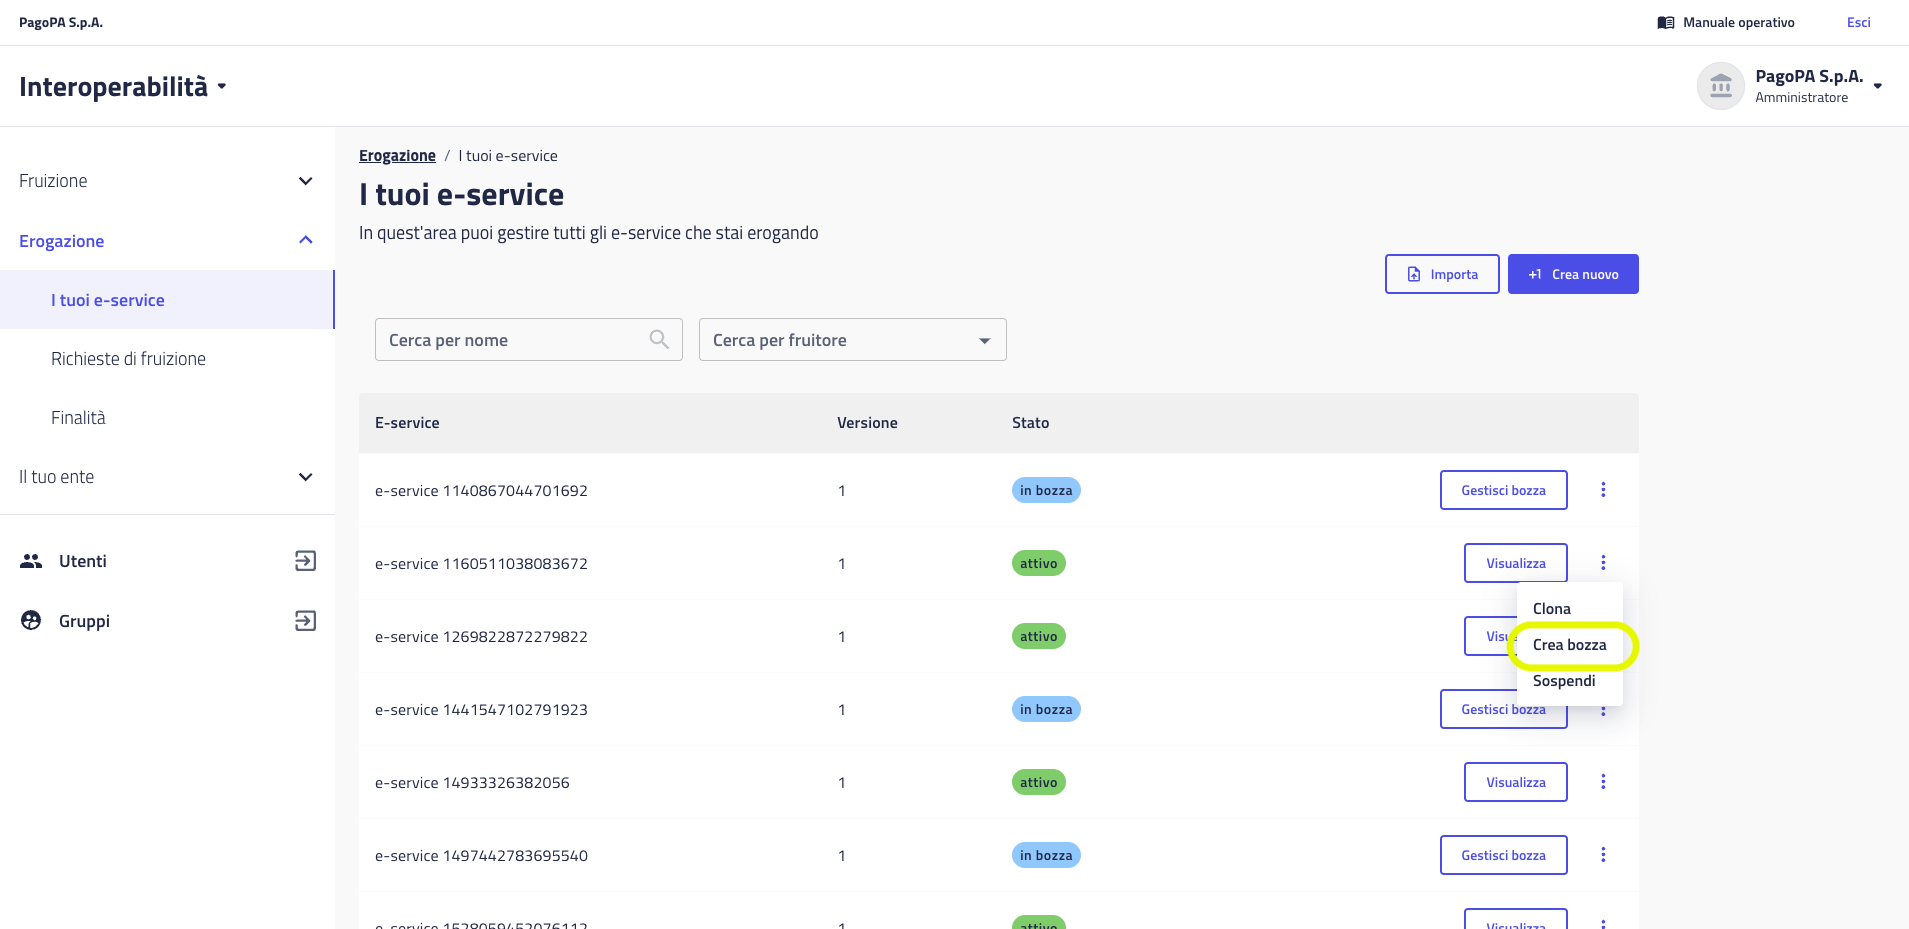The height and width of the screenshot is (929, 1909).
Task: Click the search magnifier icon in name field
Action: (x=659, y=340)
